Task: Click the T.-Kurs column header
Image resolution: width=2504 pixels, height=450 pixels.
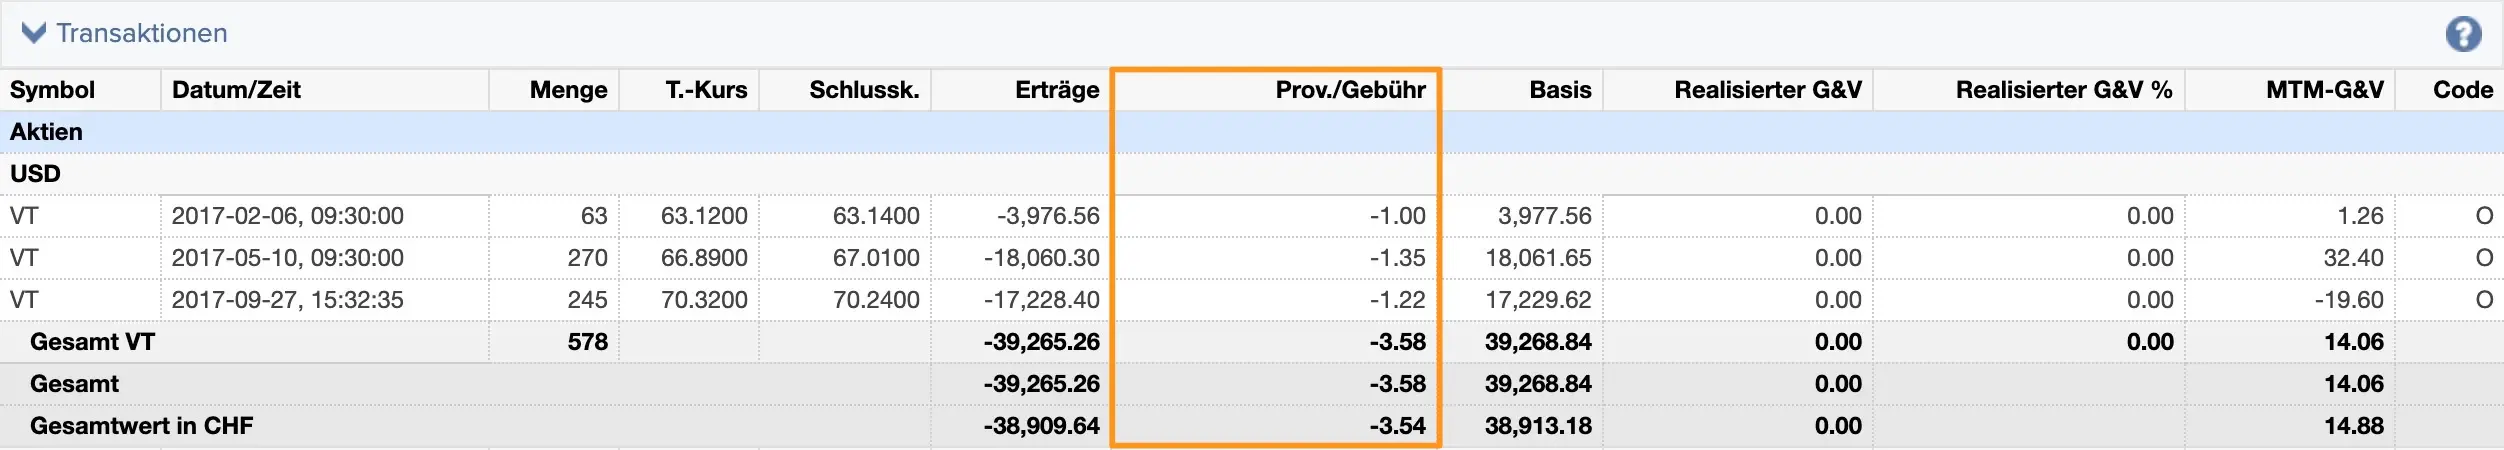Action: click(x=706, y=90)
